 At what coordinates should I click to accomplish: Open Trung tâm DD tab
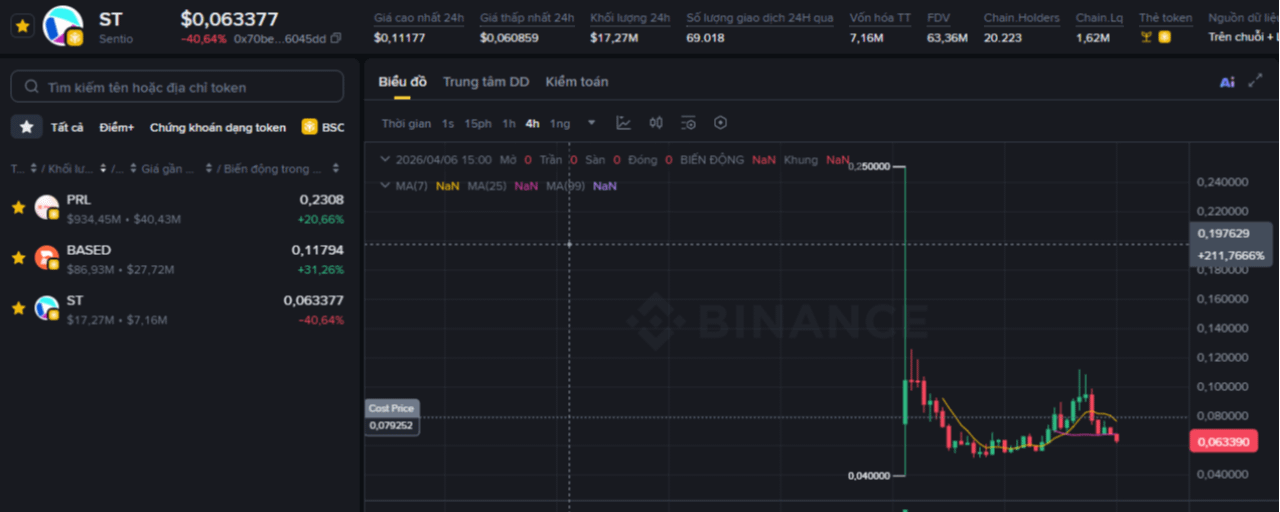coord(486,82)
